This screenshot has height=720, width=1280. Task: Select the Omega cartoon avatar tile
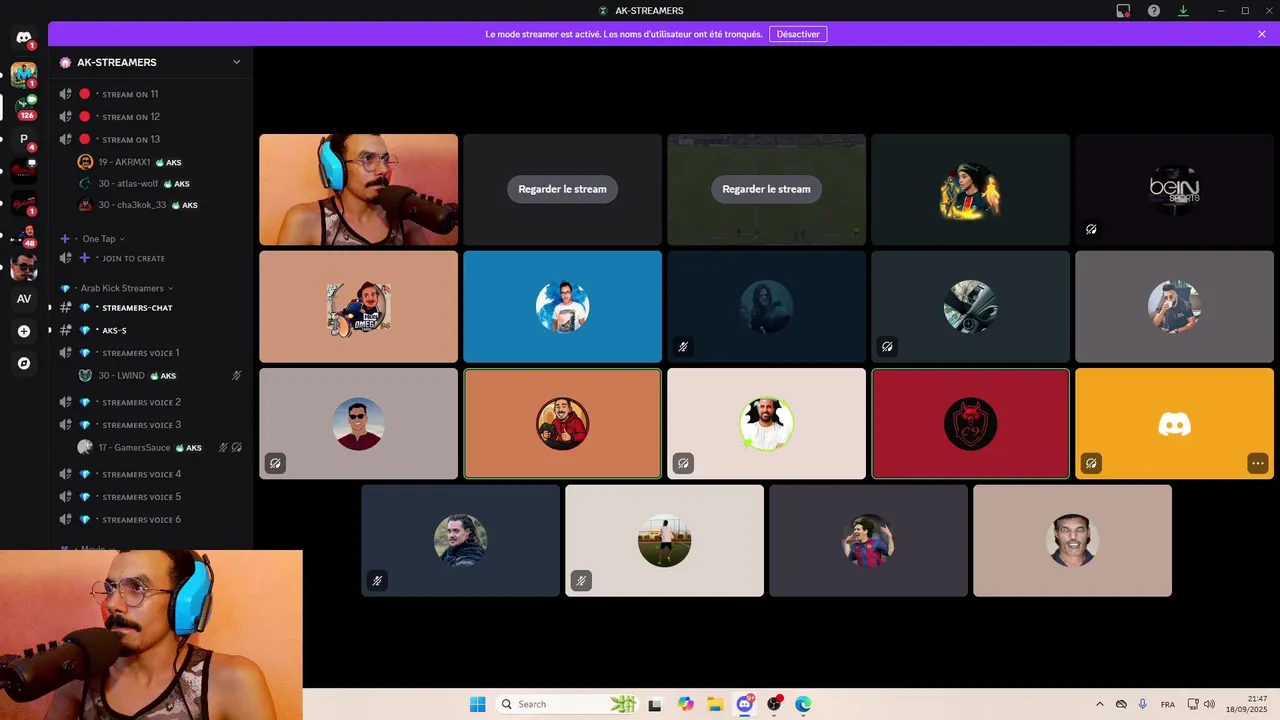pyautogui.click(x=358, y=307)
